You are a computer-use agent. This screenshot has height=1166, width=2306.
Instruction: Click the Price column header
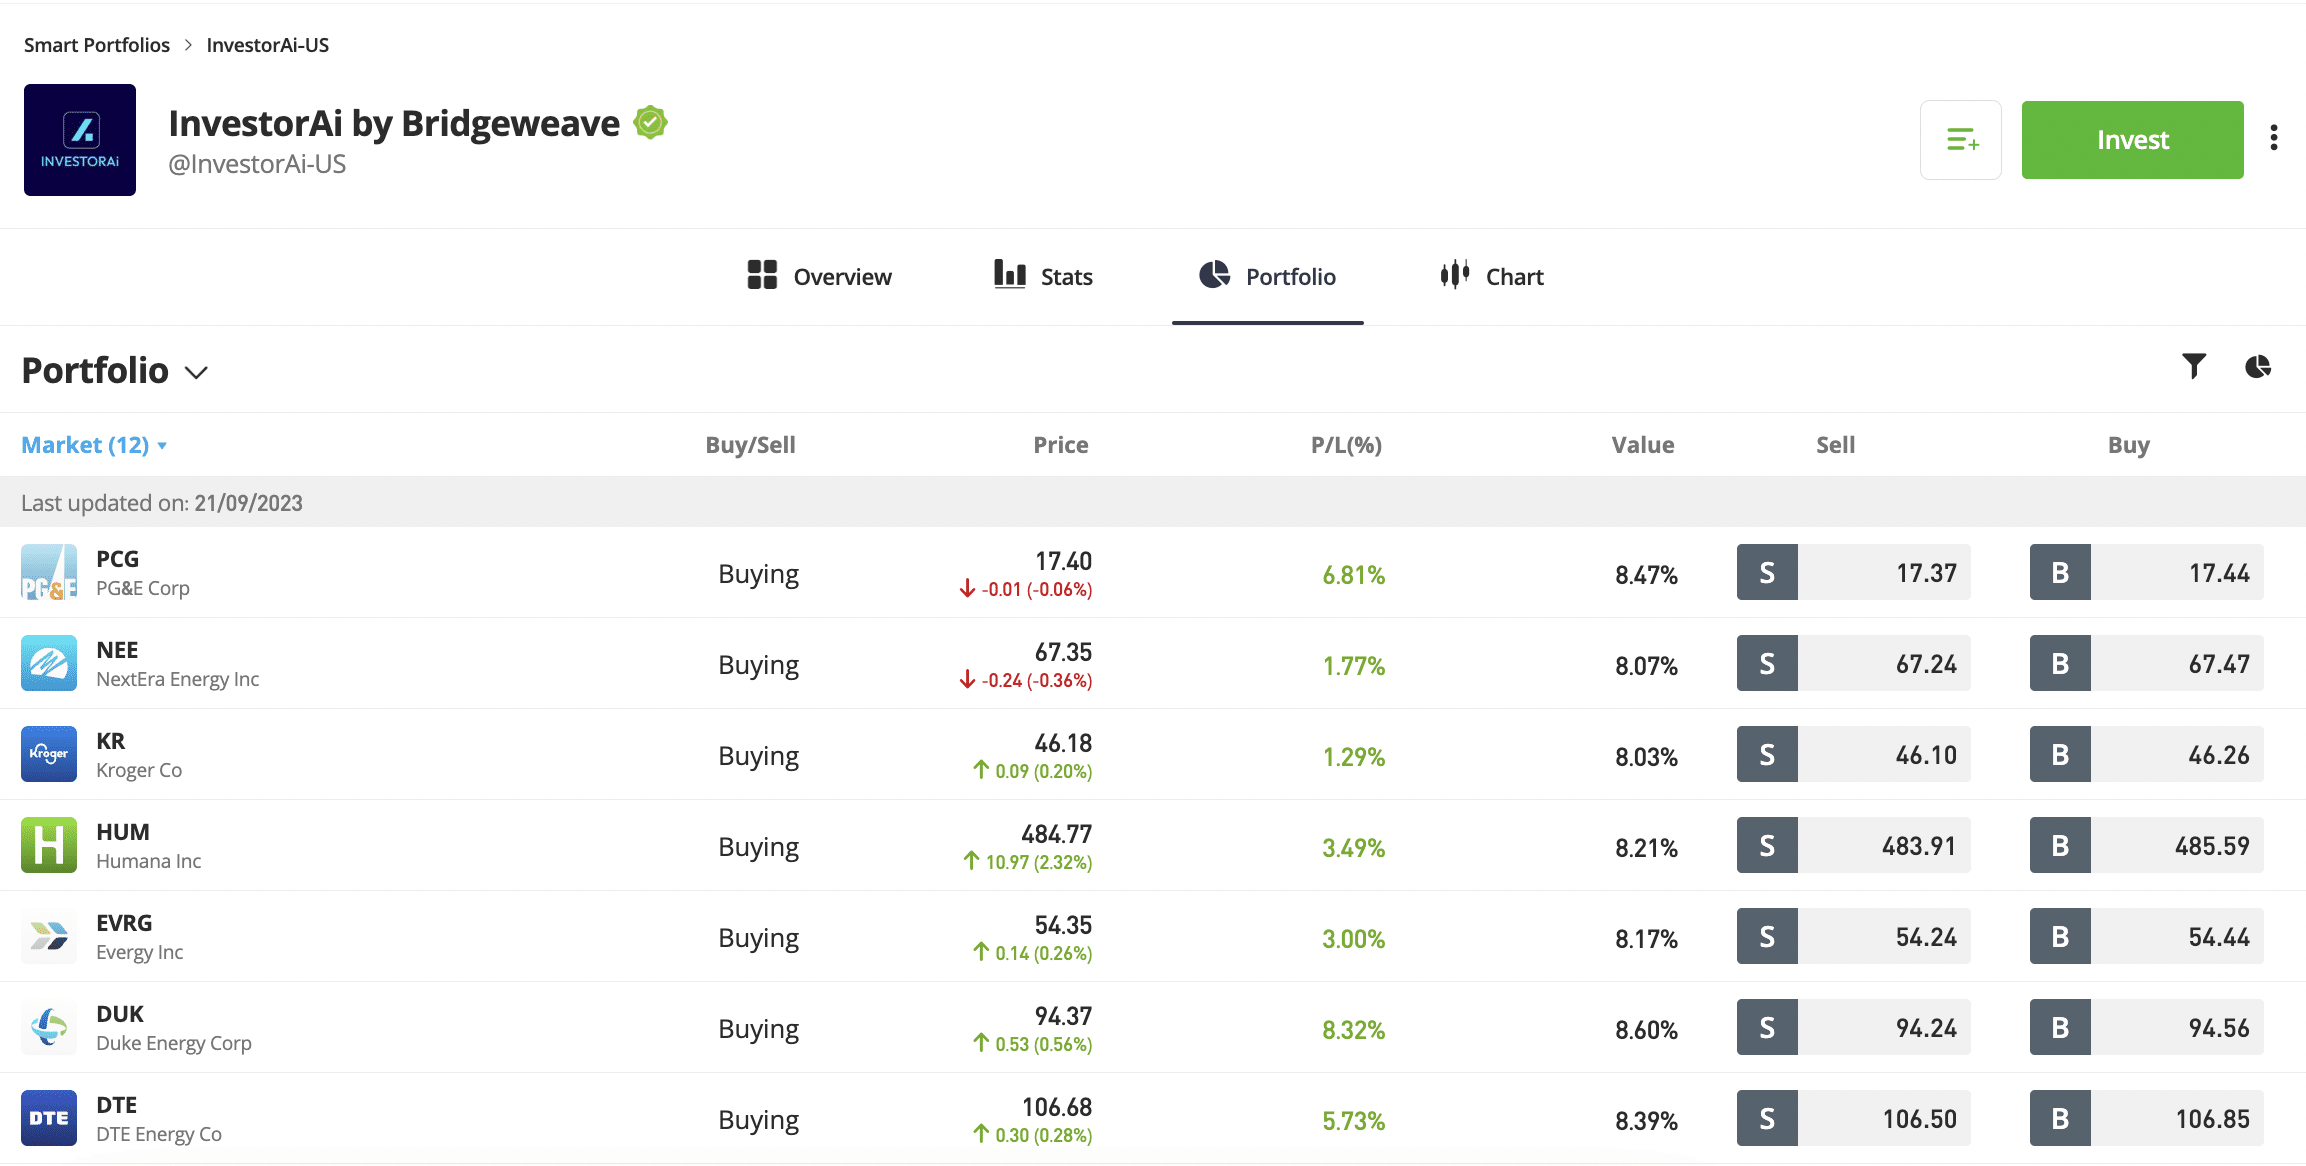pyautogui.click(x=1061, y=445)
